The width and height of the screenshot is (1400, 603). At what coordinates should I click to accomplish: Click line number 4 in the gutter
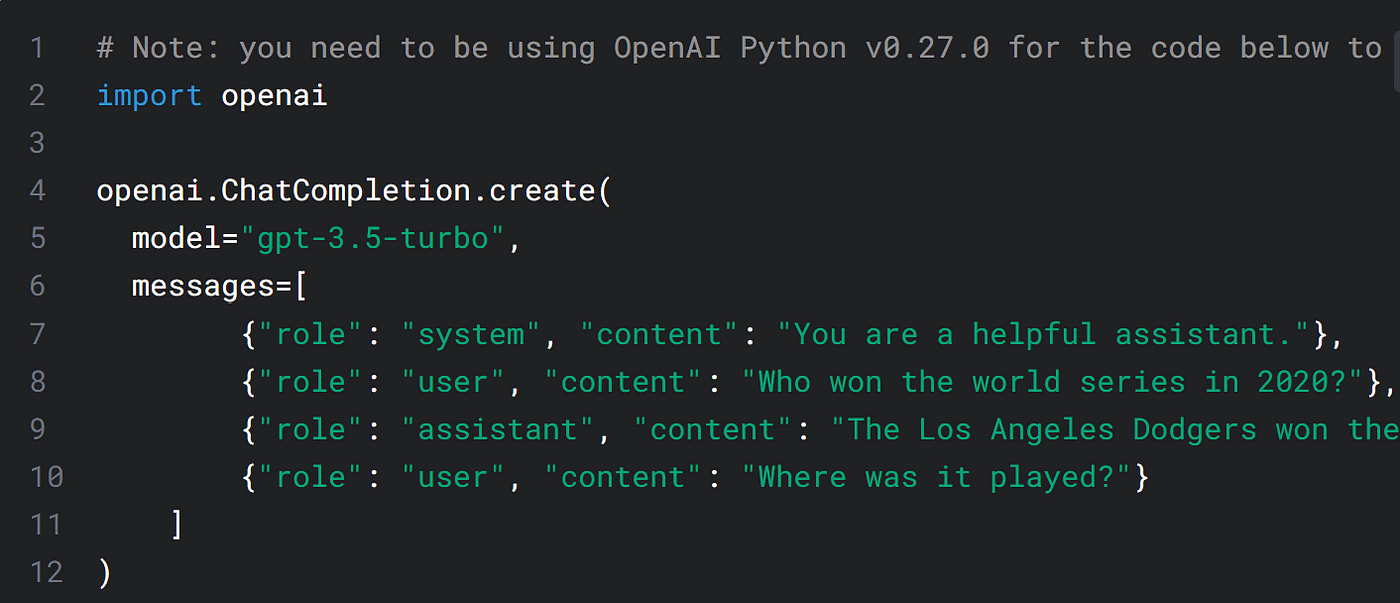click(37, 191)
